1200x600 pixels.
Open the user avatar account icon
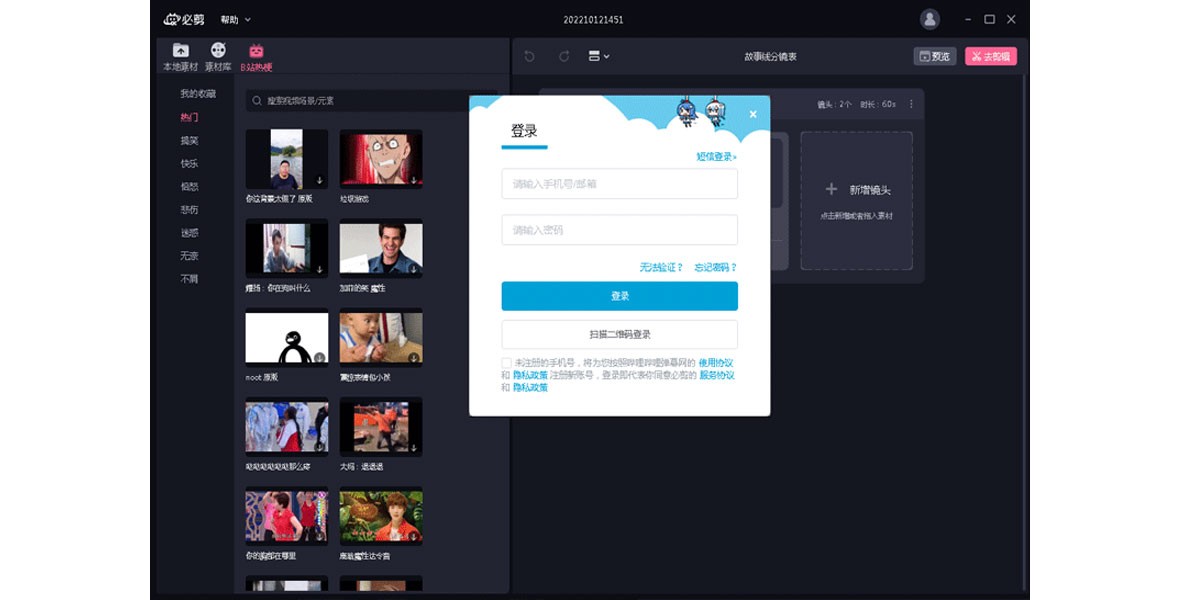click(x=930, y=19)
